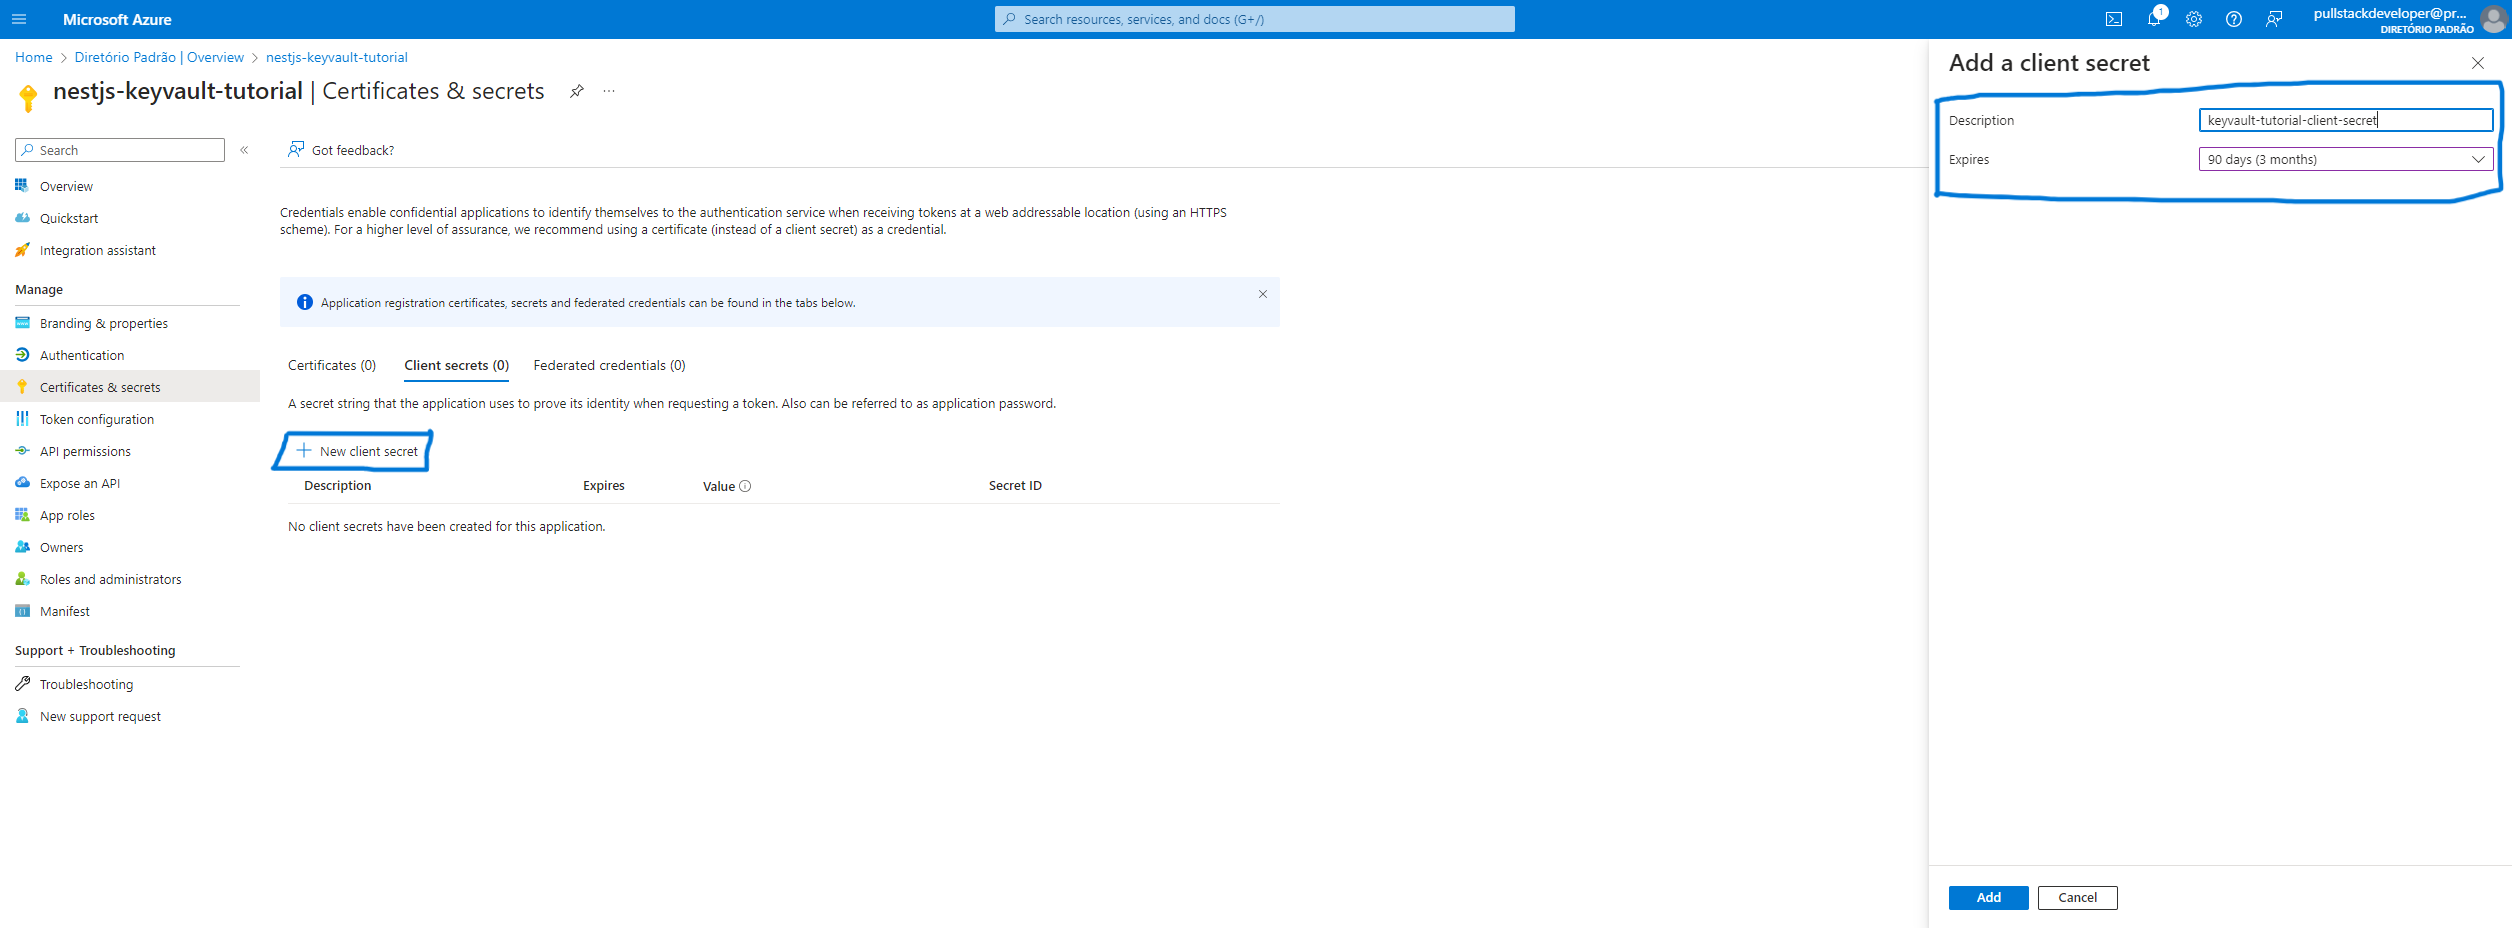The height and width of the screenshot is (928, 2512).
Task: Click the App roles icon
Action: [x=22, y=515]
